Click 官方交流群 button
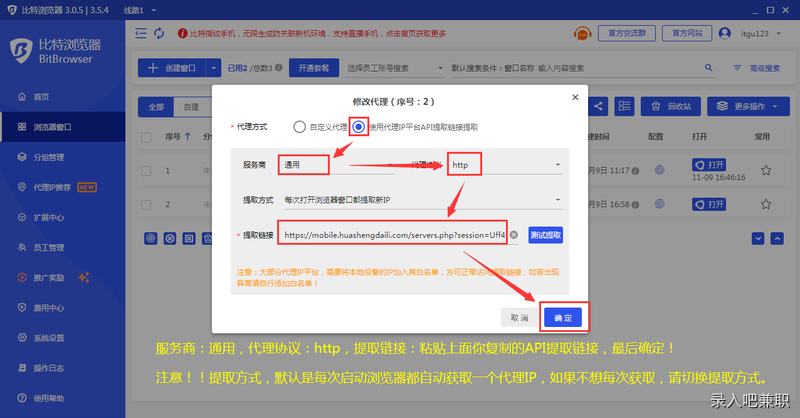 (627, 33)
